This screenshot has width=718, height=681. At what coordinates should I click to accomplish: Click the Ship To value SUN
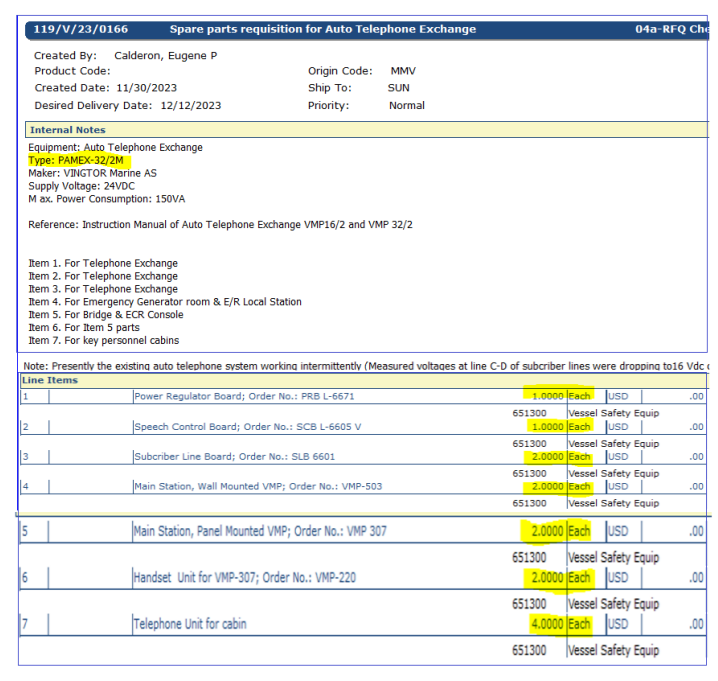click(398, 88)
